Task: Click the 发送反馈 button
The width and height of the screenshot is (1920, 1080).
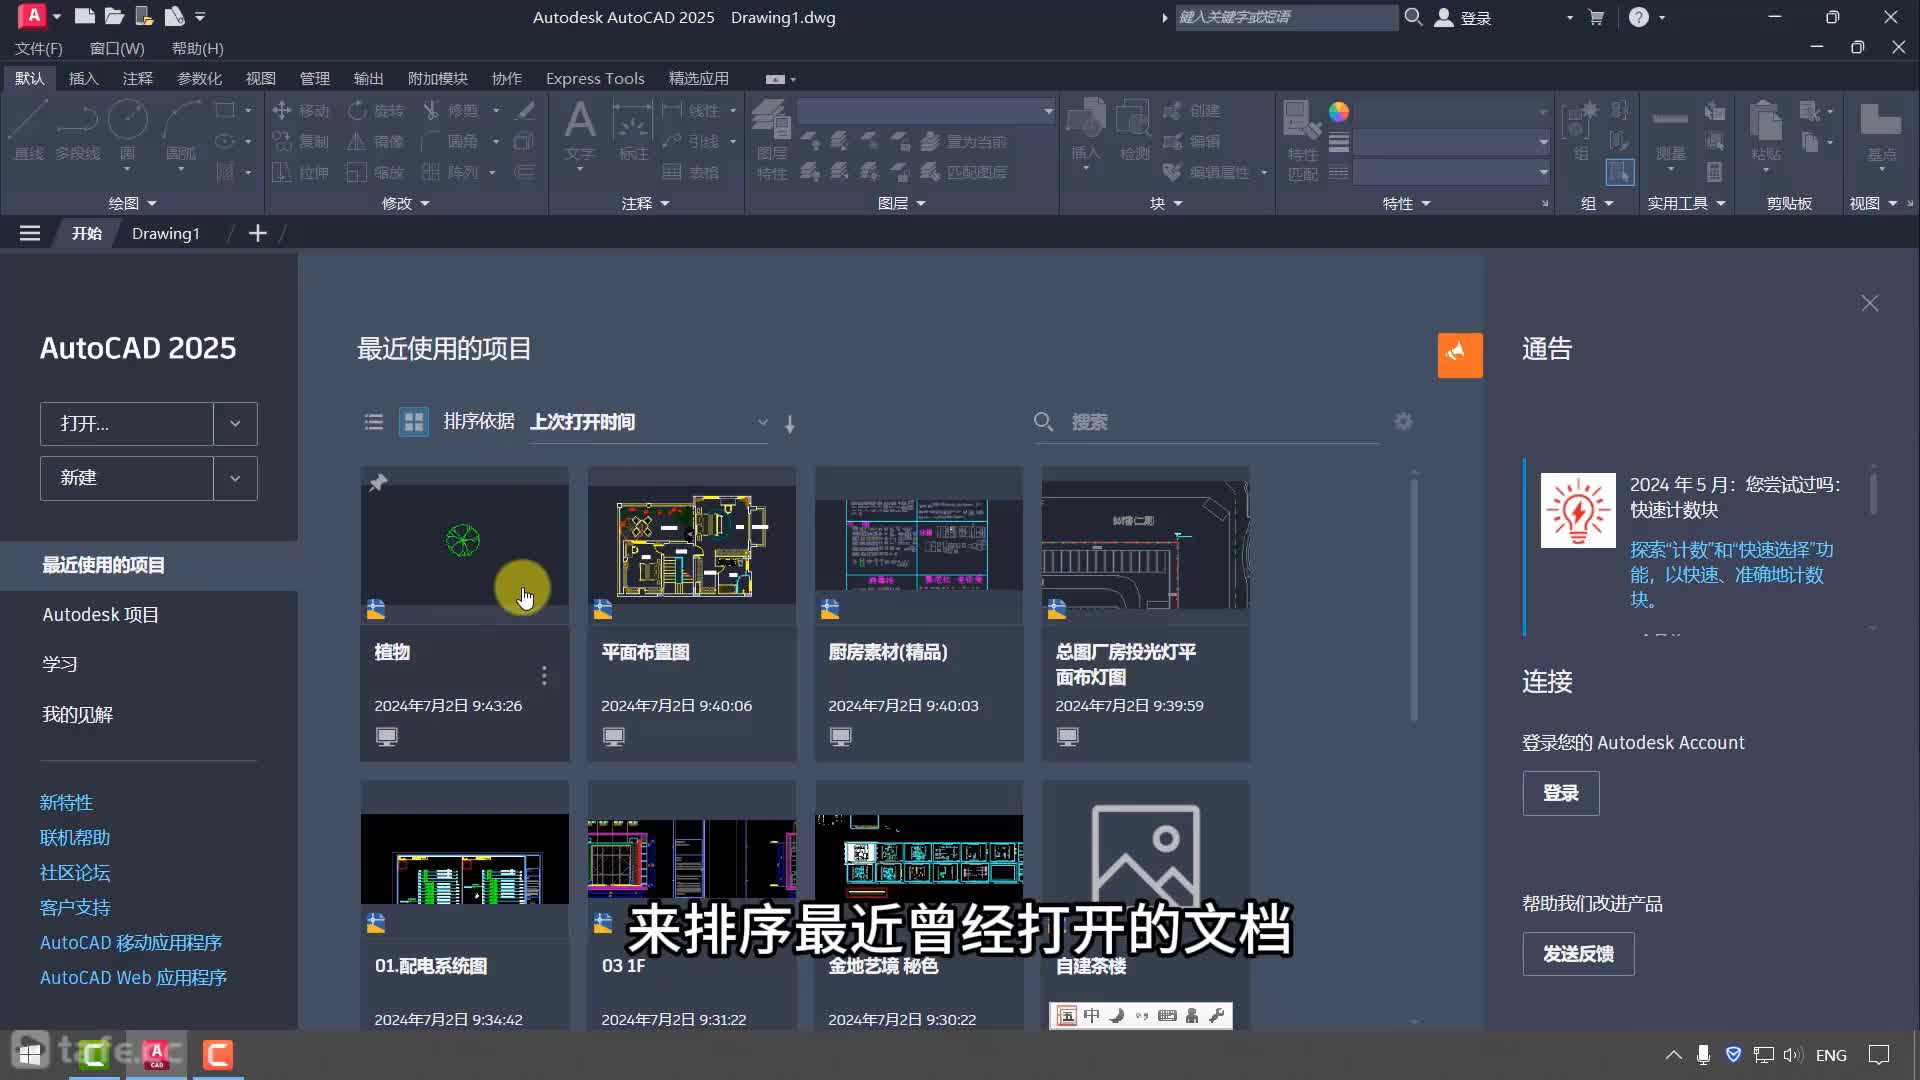Action: (x=1578, y=954)
